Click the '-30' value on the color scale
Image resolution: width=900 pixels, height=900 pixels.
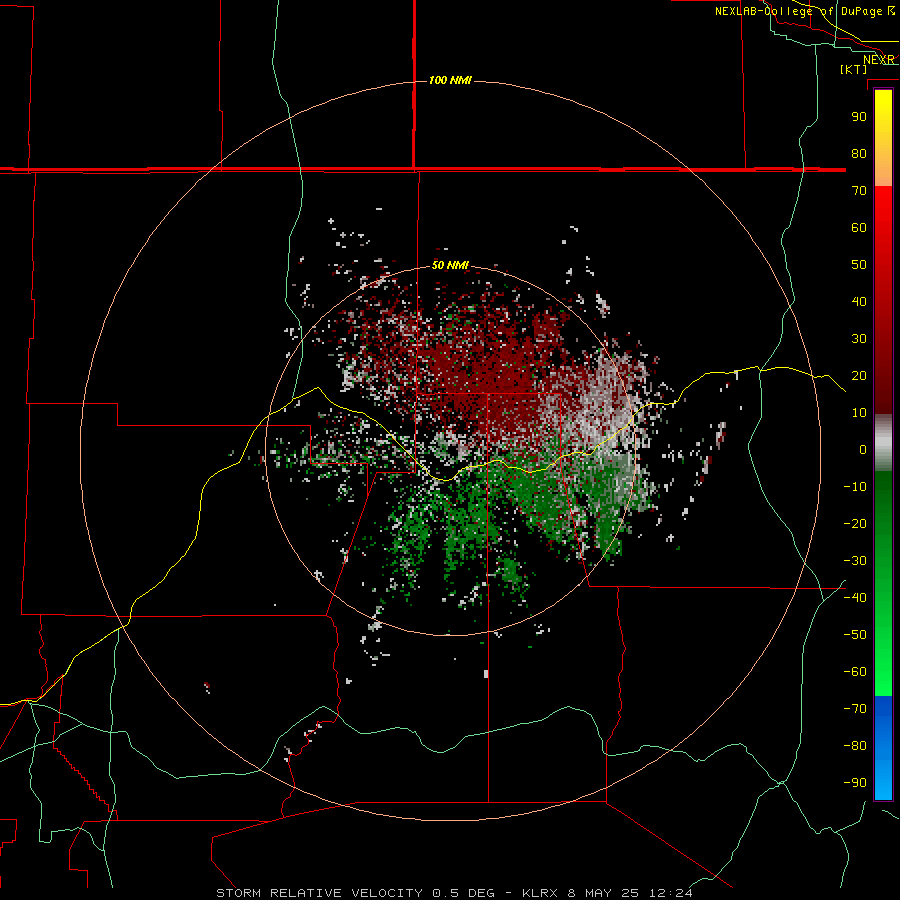tap(855, 561)
